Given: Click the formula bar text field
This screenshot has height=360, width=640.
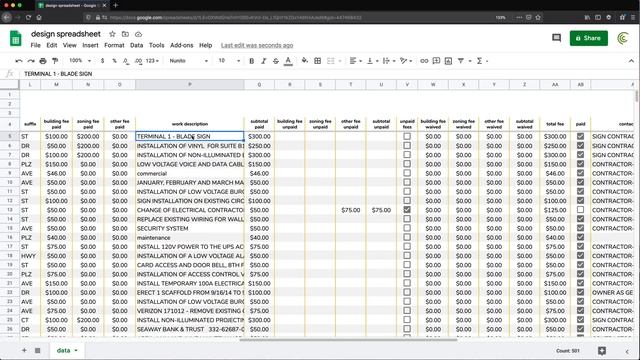Looking at the screenshot, I should [327, 74].
